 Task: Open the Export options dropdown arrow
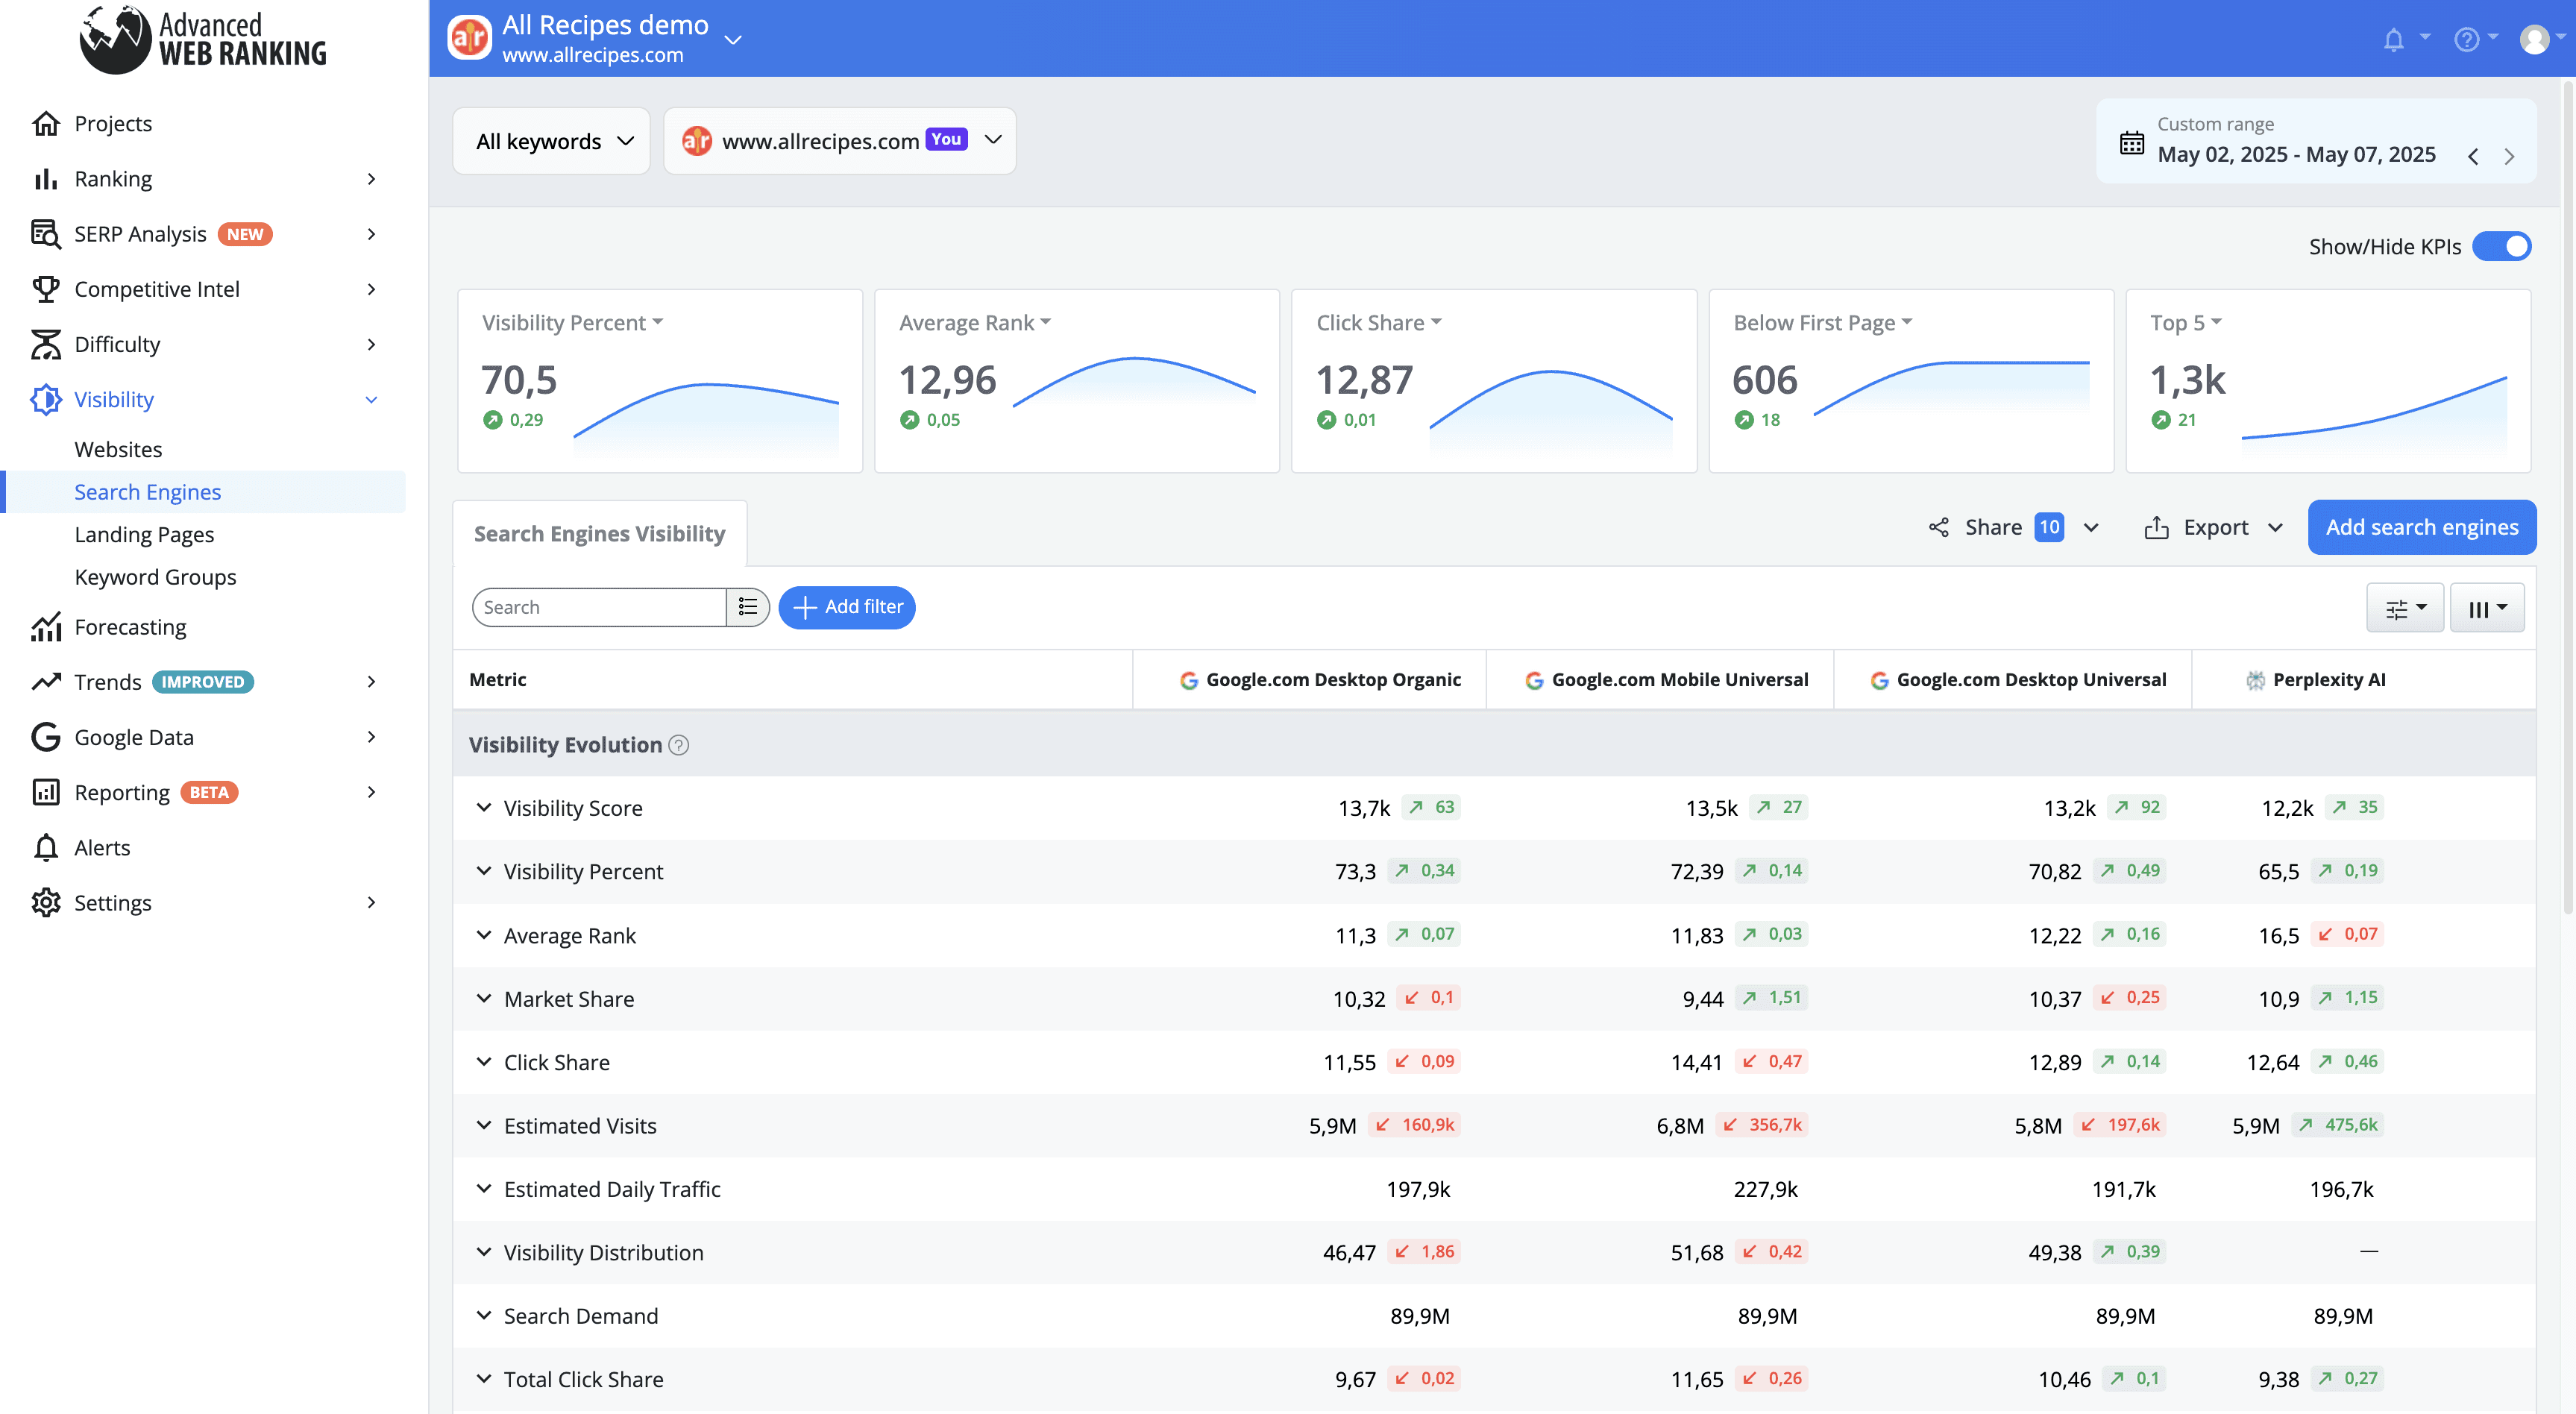coord(2275,527)
